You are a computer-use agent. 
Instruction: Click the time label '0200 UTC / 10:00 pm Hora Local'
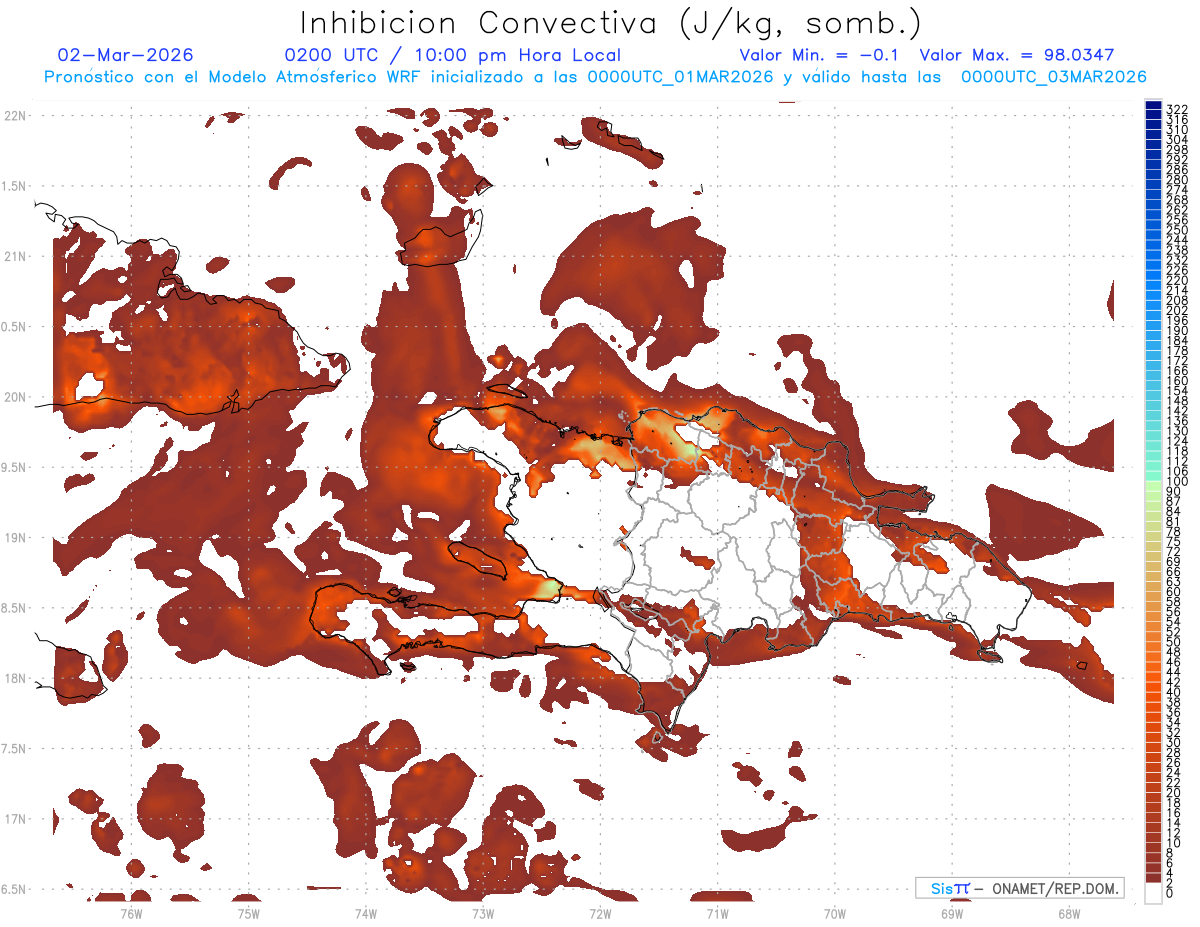click(453, 55)
